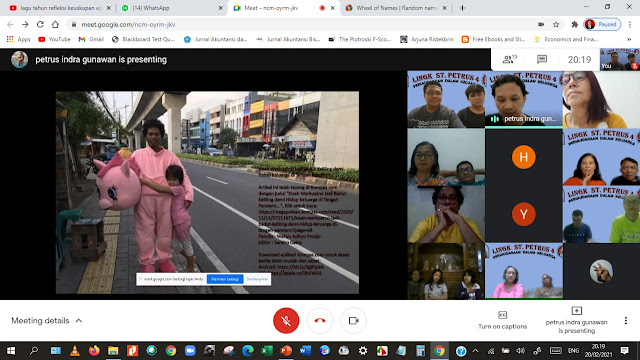This screenshot has height=360, width=640.
Task: Open the YouTube bookmark
Action: [x=54, y=39]
